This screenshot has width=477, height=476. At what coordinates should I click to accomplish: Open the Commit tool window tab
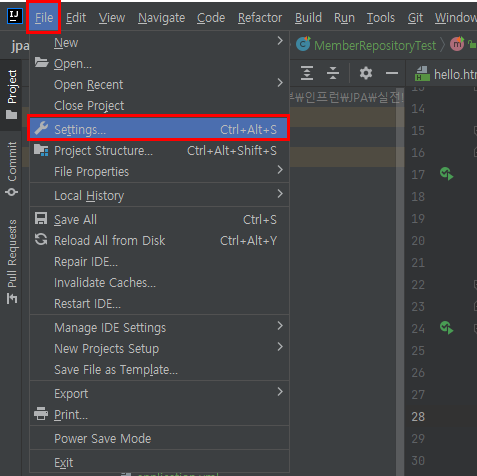click(12, 168)
